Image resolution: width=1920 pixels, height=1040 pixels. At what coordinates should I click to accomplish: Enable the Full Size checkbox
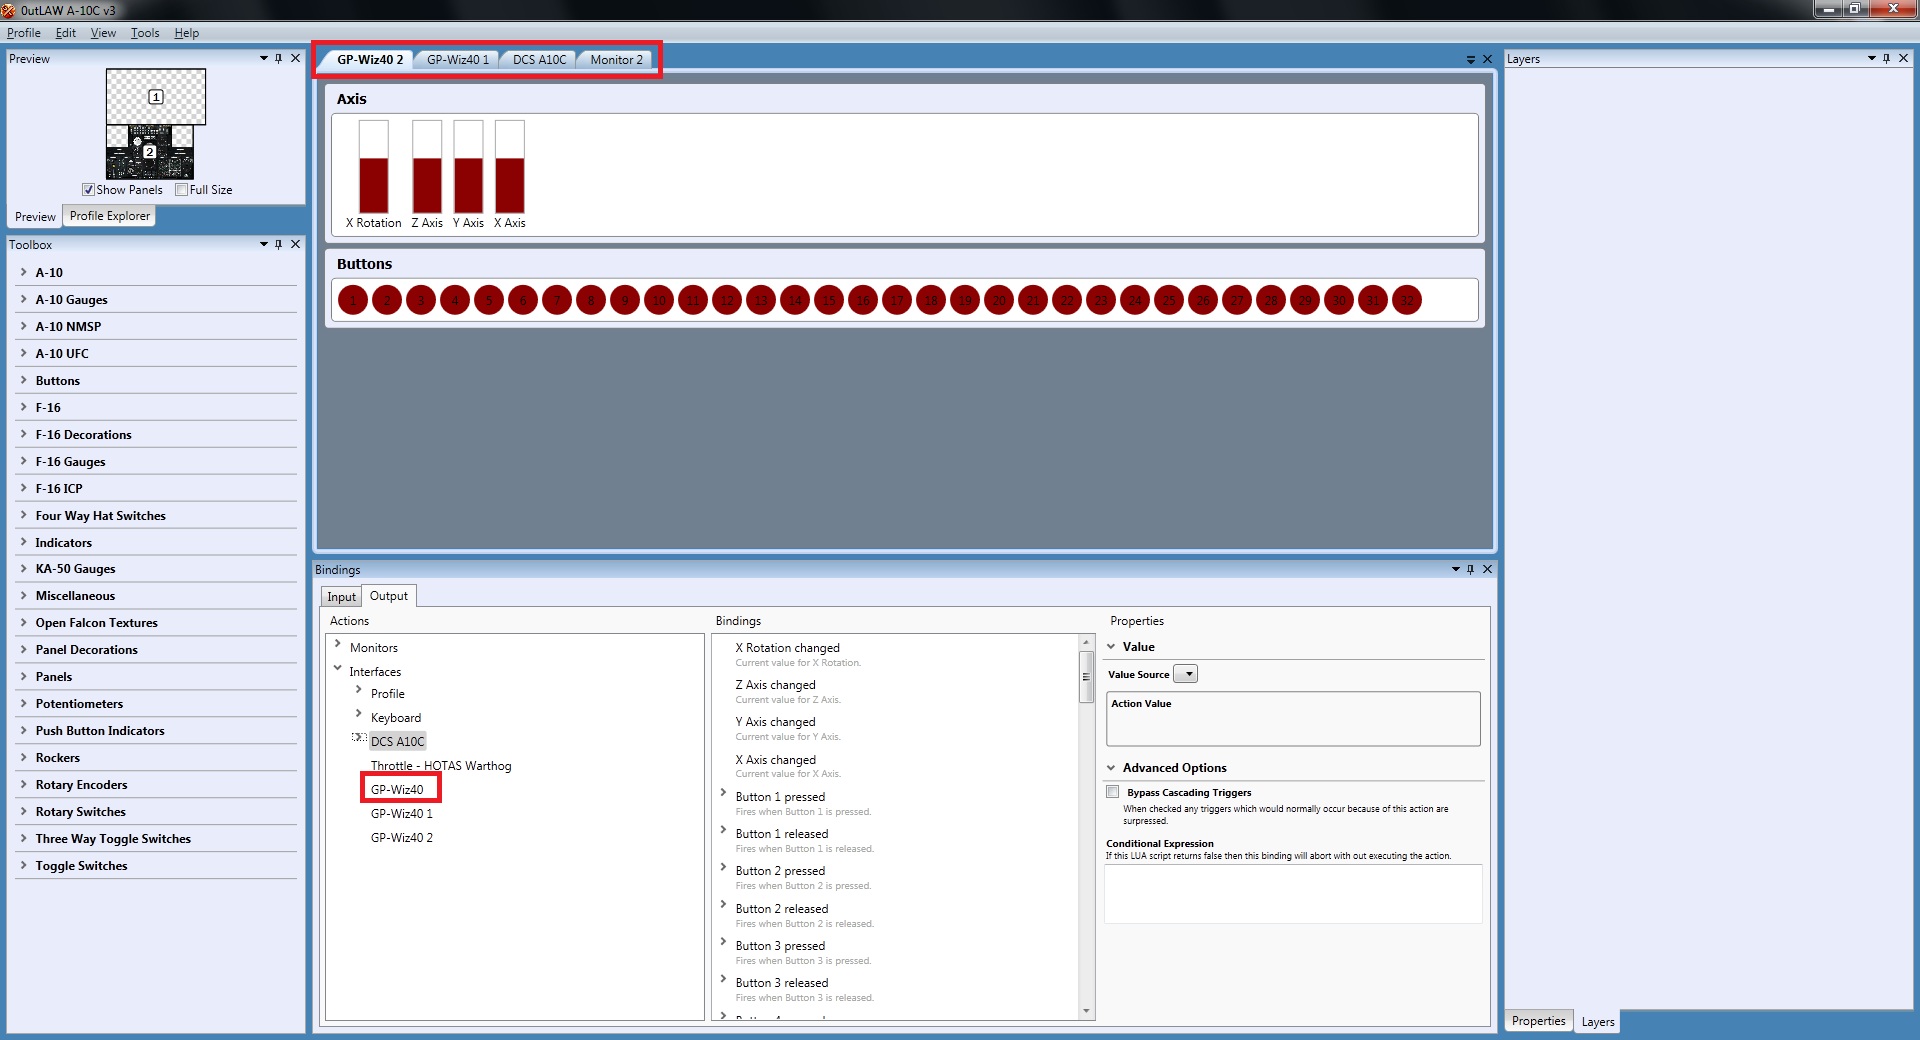181,190
